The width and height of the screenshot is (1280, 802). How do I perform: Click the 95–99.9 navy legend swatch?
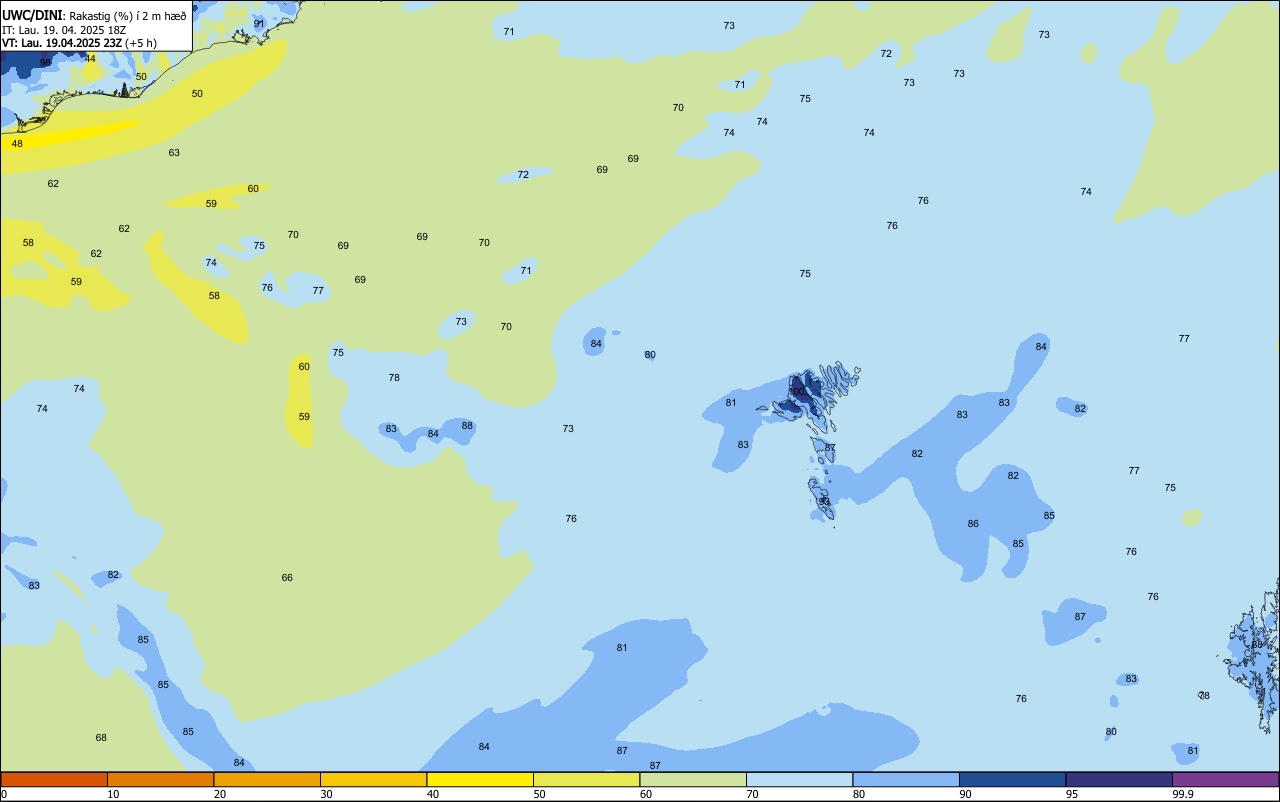[x=1119, y=779]
